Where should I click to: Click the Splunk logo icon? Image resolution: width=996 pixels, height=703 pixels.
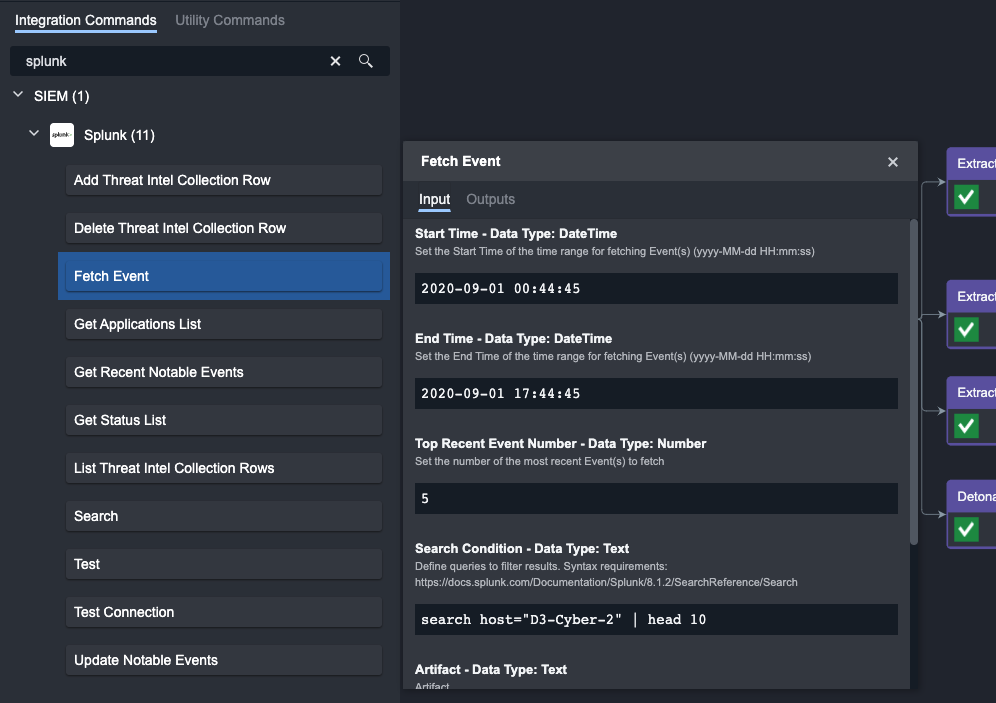pyautogui.click(x=62, y=135)
